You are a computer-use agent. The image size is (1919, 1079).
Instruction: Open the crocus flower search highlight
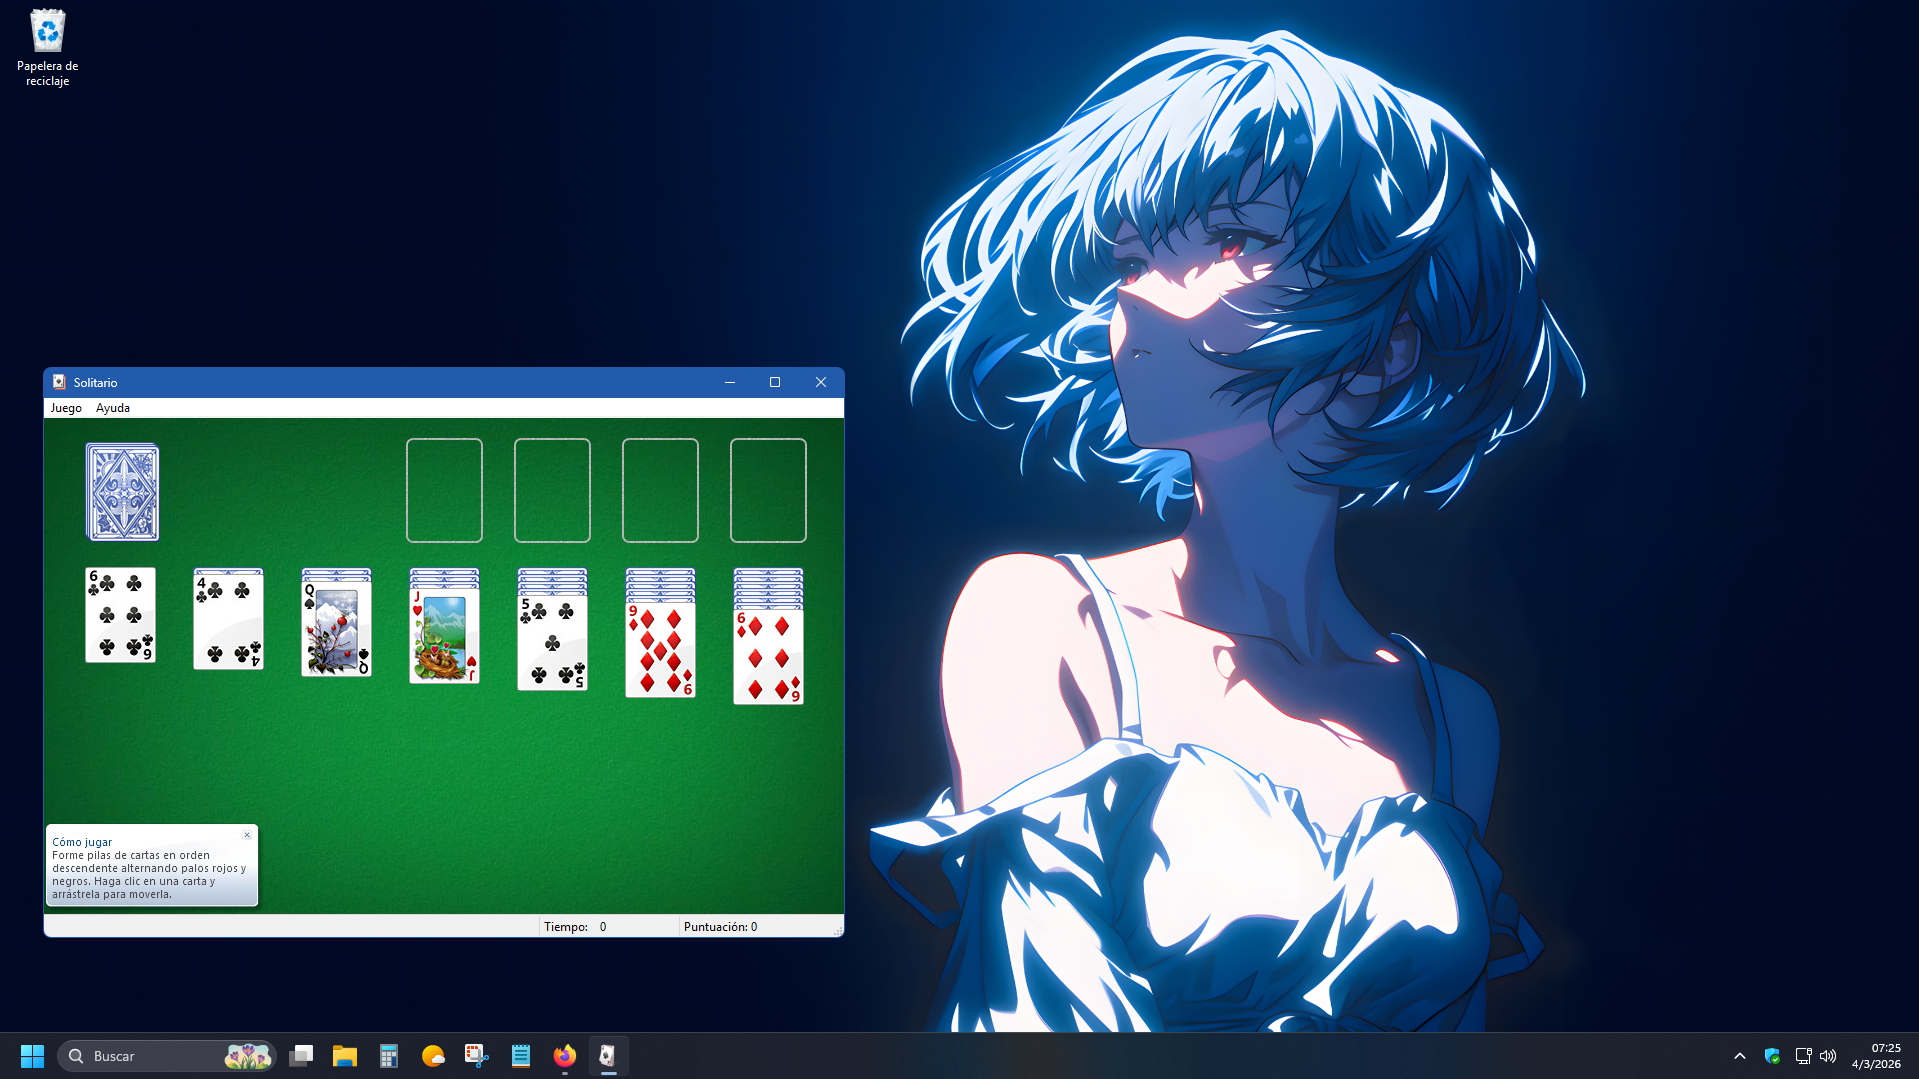point(247,1056)
